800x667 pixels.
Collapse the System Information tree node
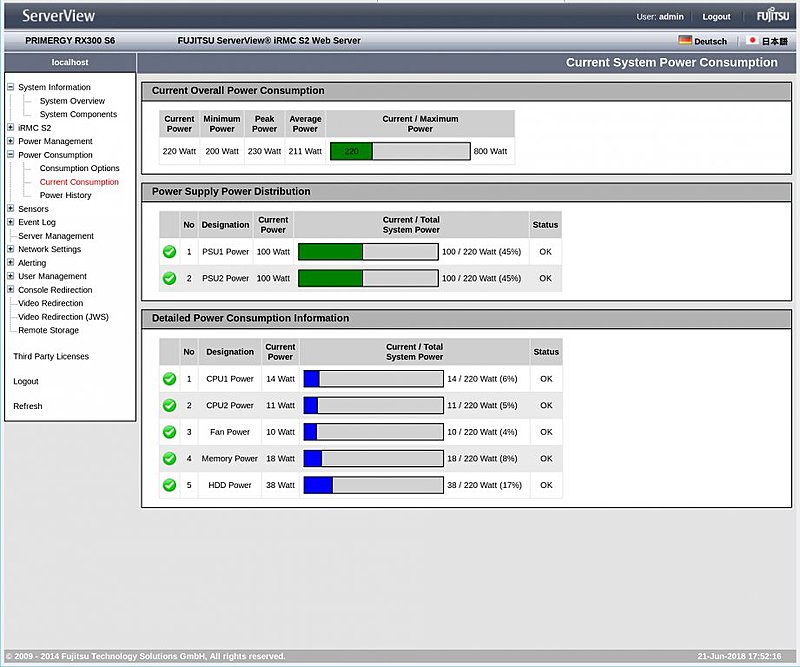coord(11,88)
